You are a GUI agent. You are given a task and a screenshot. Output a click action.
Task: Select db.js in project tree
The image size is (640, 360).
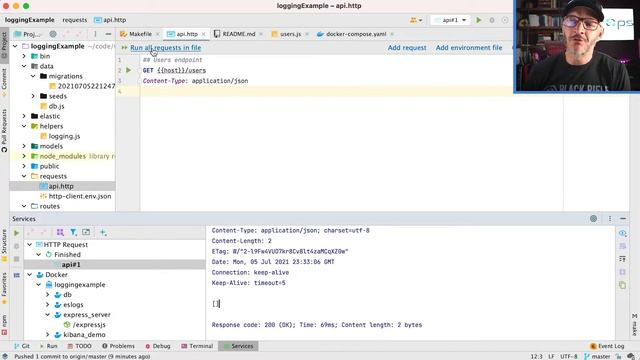pos(56,106)
